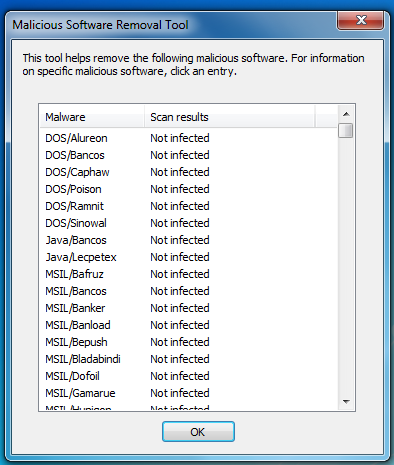Click Not infected result for DOS/Alureon
This screenshot has height=465, width=394.
(x=180, y=138)
